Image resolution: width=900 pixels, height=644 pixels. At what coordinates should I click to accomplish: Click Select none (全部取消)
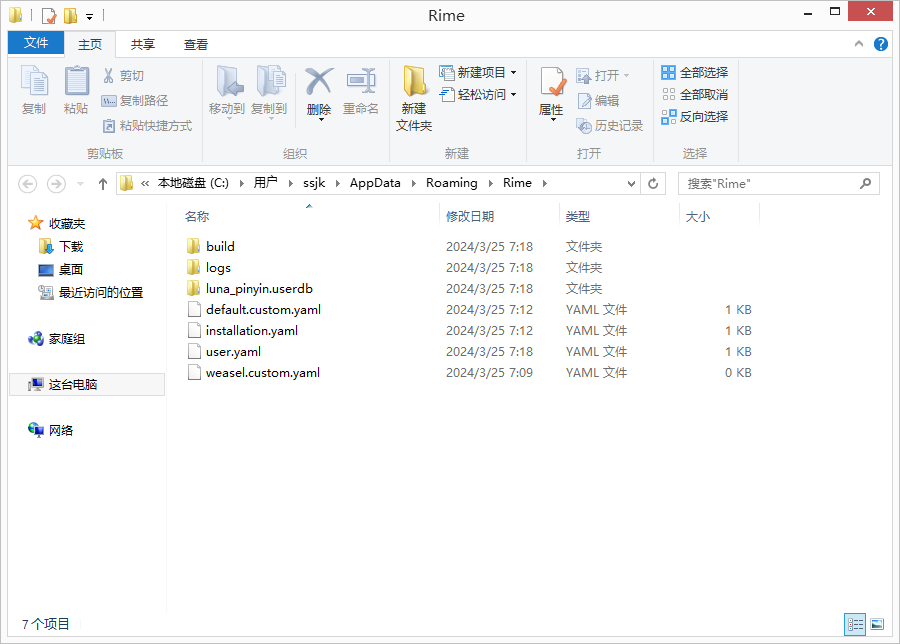[695, 94]
